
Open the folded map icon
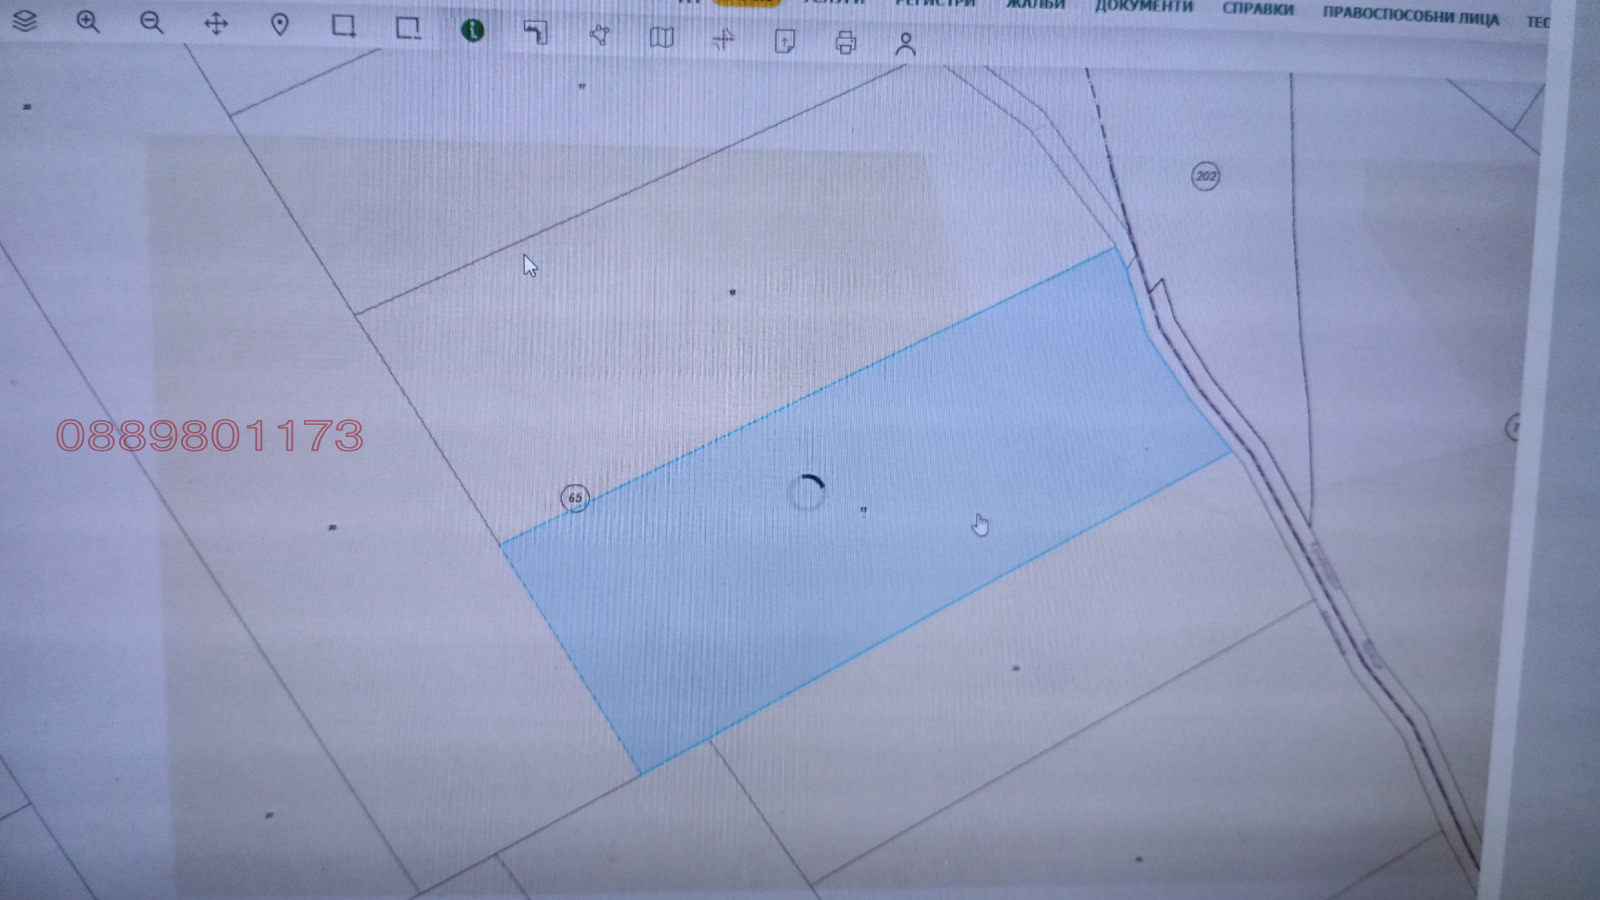pos(661,38)
